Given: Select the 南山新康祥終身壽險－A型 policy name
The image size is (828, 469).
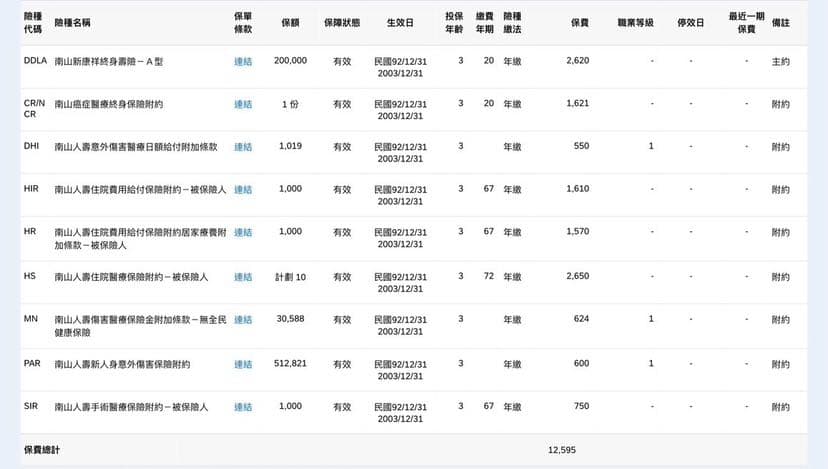Looking at the screenshot, I should coord(109,61).
